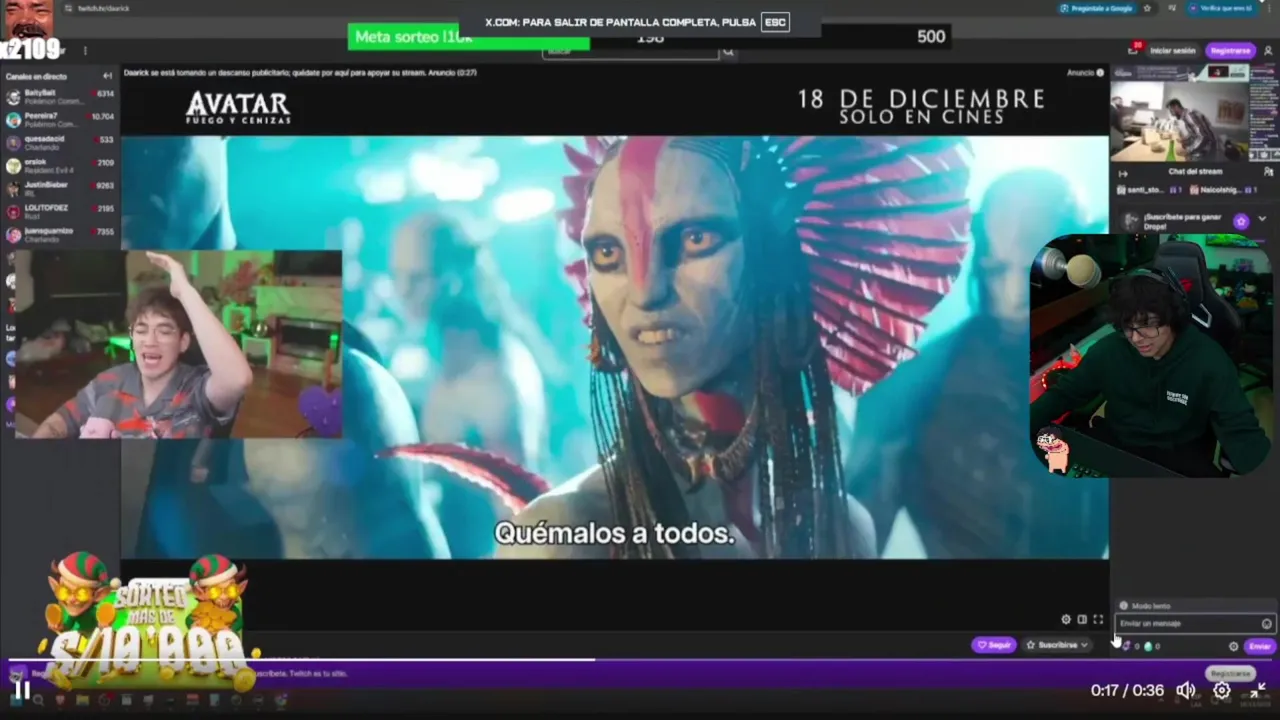
Task: Open quesadacid channel in sidebar
Action: pyautogui.click(x=60, y=143)
